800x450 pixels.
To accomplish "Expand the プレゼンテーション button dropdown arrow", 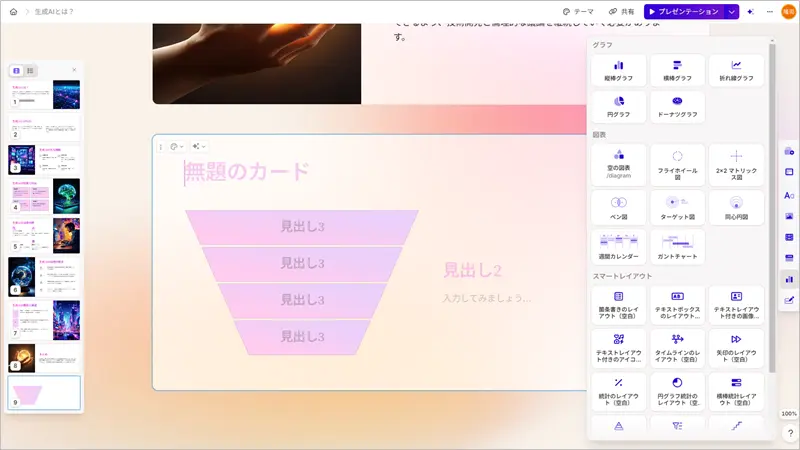I will (x=732, y=11).
